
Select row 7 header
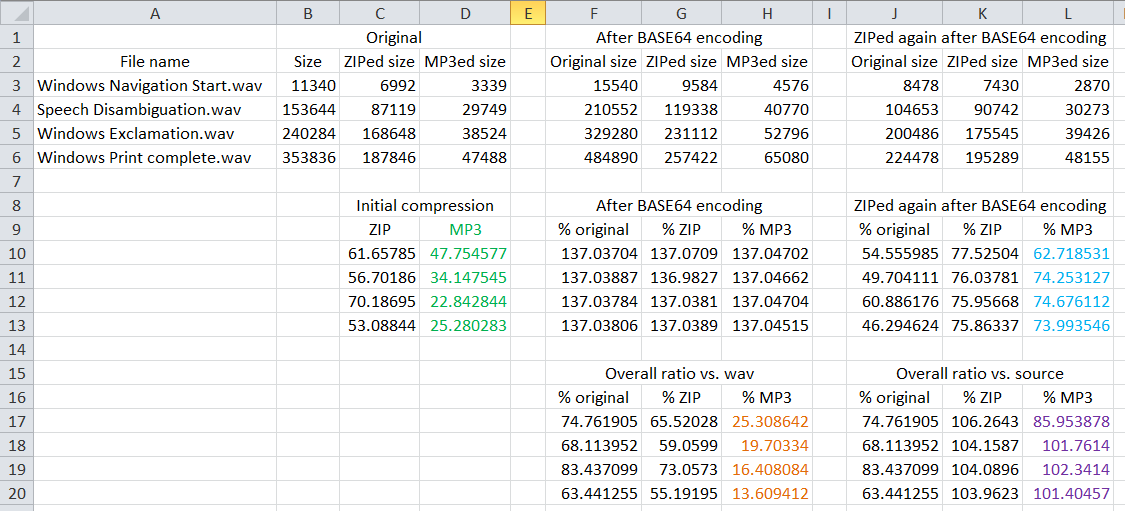(16, 181)
